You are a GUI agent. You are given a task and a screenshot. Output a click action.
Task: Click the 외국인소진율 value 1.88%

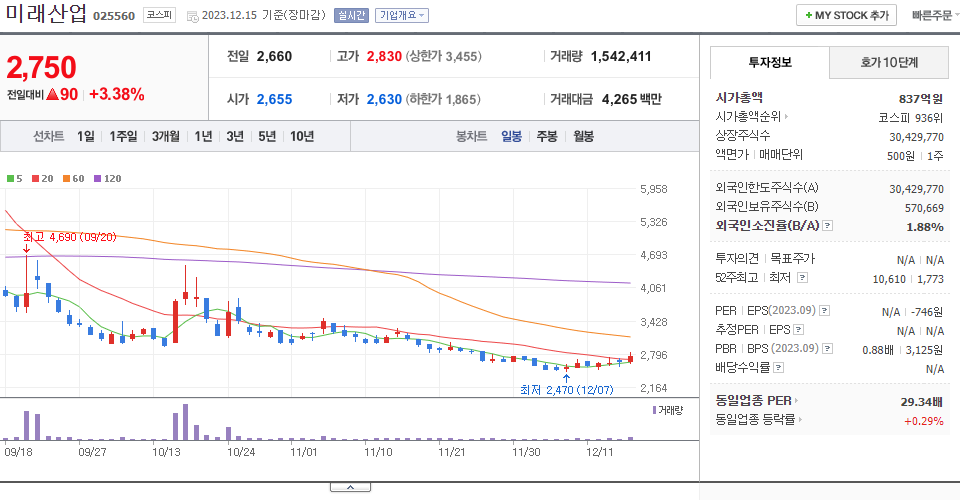click(x=924, y=227)
